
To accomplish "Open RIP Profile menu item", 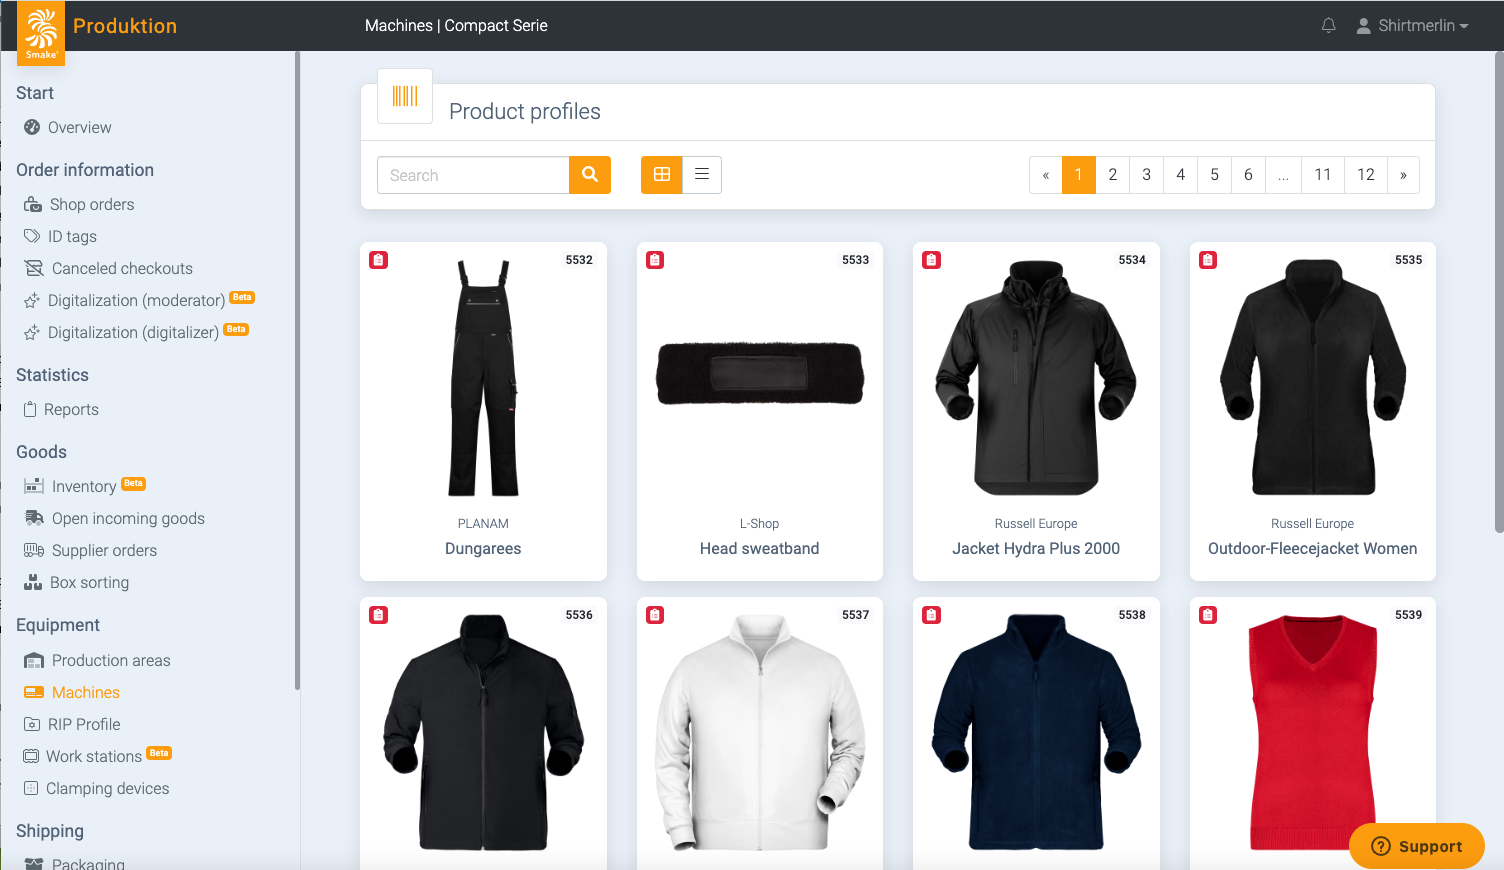I will coord(84,725).
